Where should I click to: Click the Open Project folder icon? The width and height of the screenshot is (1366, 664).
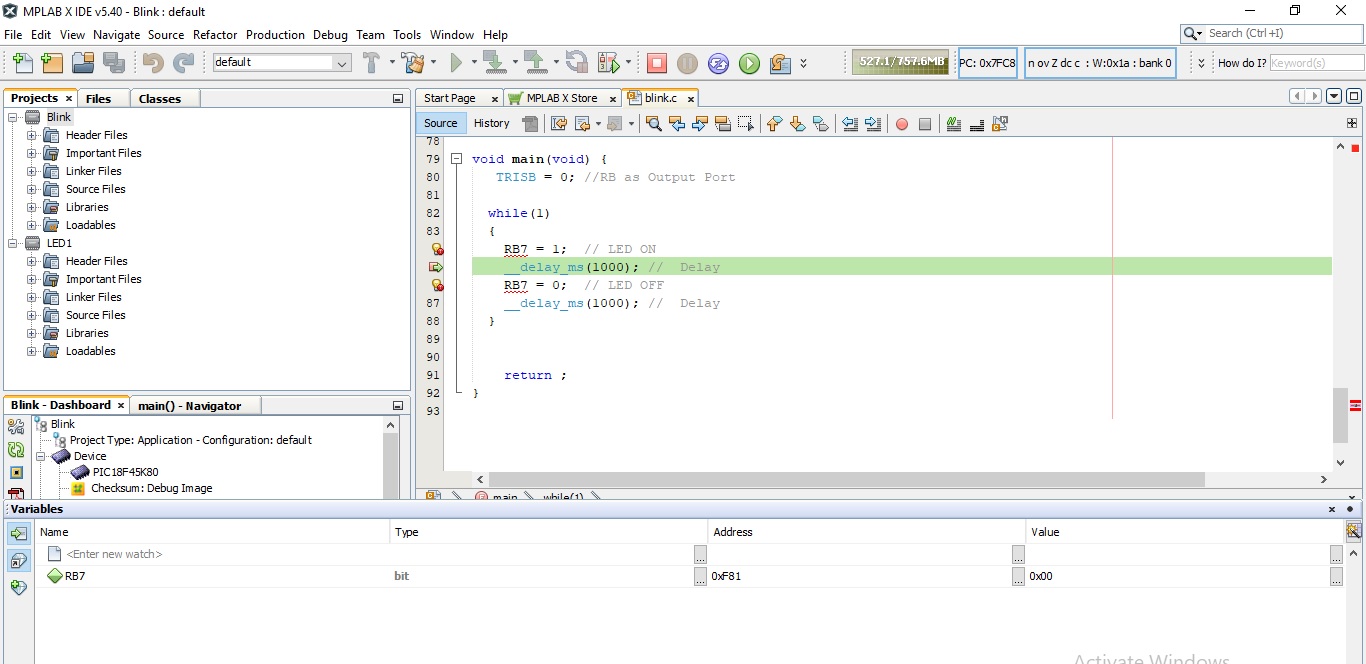tap(83, 63)
